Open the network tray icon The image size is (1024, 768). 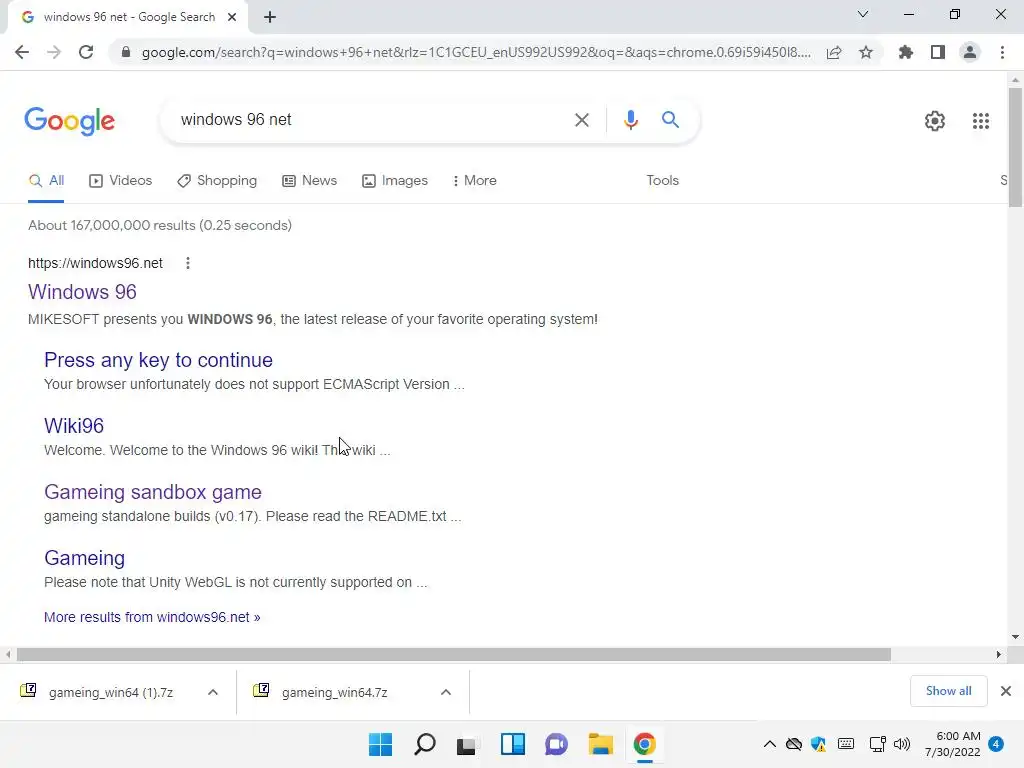877,744
